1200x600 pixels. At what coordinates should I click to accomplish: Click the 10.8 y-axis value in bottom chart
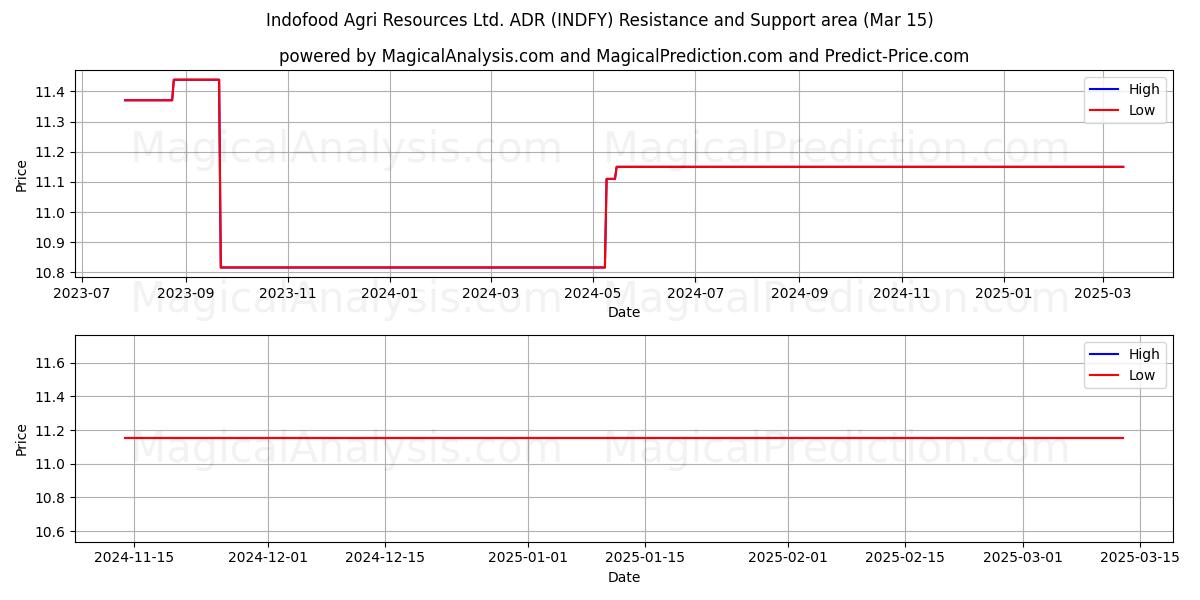click(x=51, y=498)
